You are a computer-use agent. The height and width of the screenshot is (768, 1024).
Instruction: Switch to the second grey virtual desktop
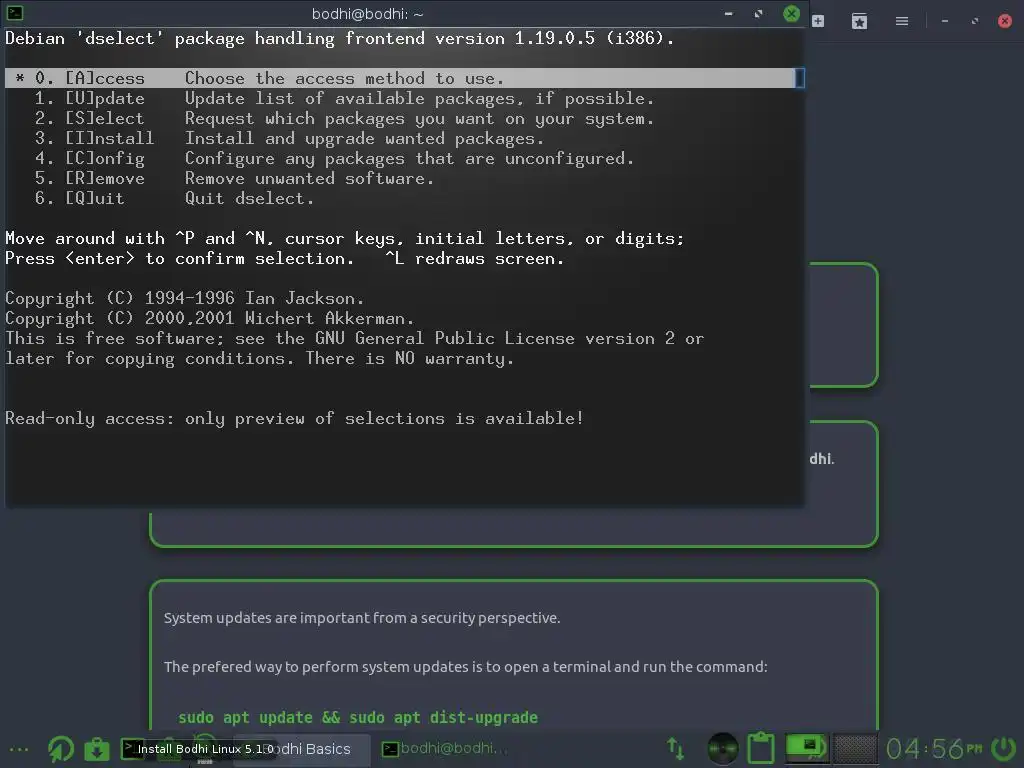point(855,748)
